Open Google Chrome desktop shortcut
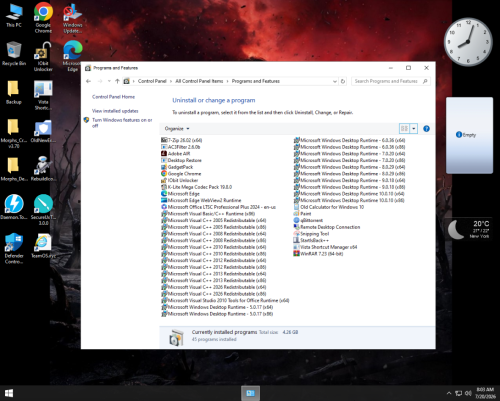This screenshot has width=500, height=401. tap(43, 17)
